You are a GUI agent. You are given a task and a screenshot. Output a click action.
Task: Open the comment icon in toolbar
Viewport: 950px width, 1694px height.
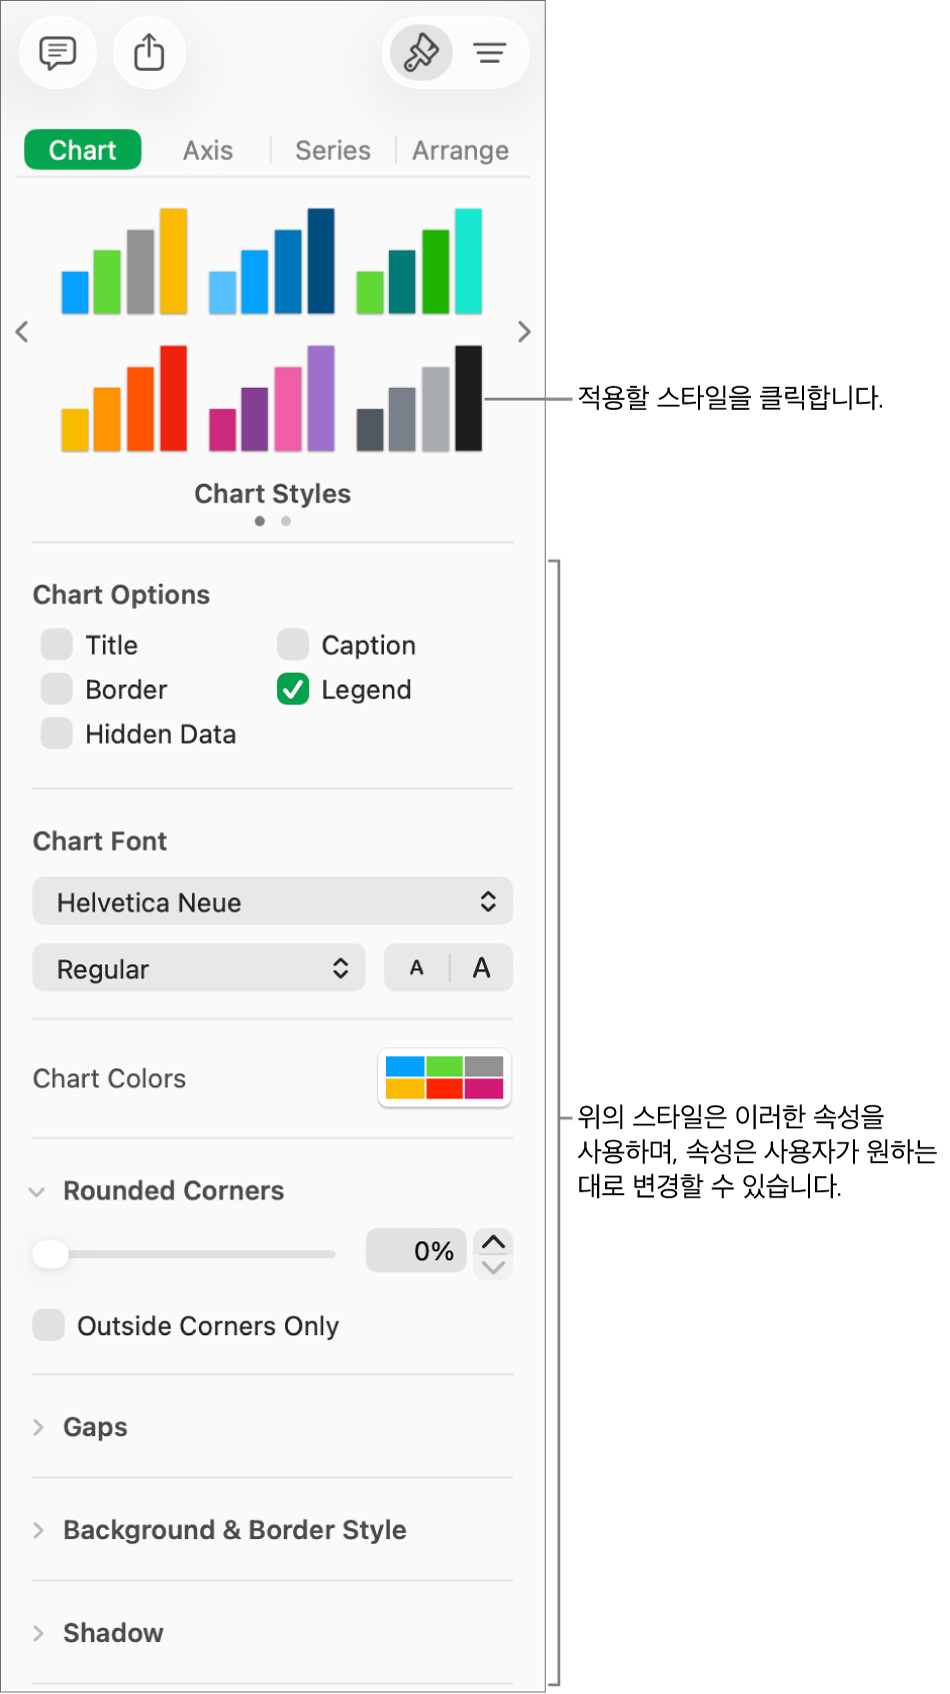click(58, 52)
